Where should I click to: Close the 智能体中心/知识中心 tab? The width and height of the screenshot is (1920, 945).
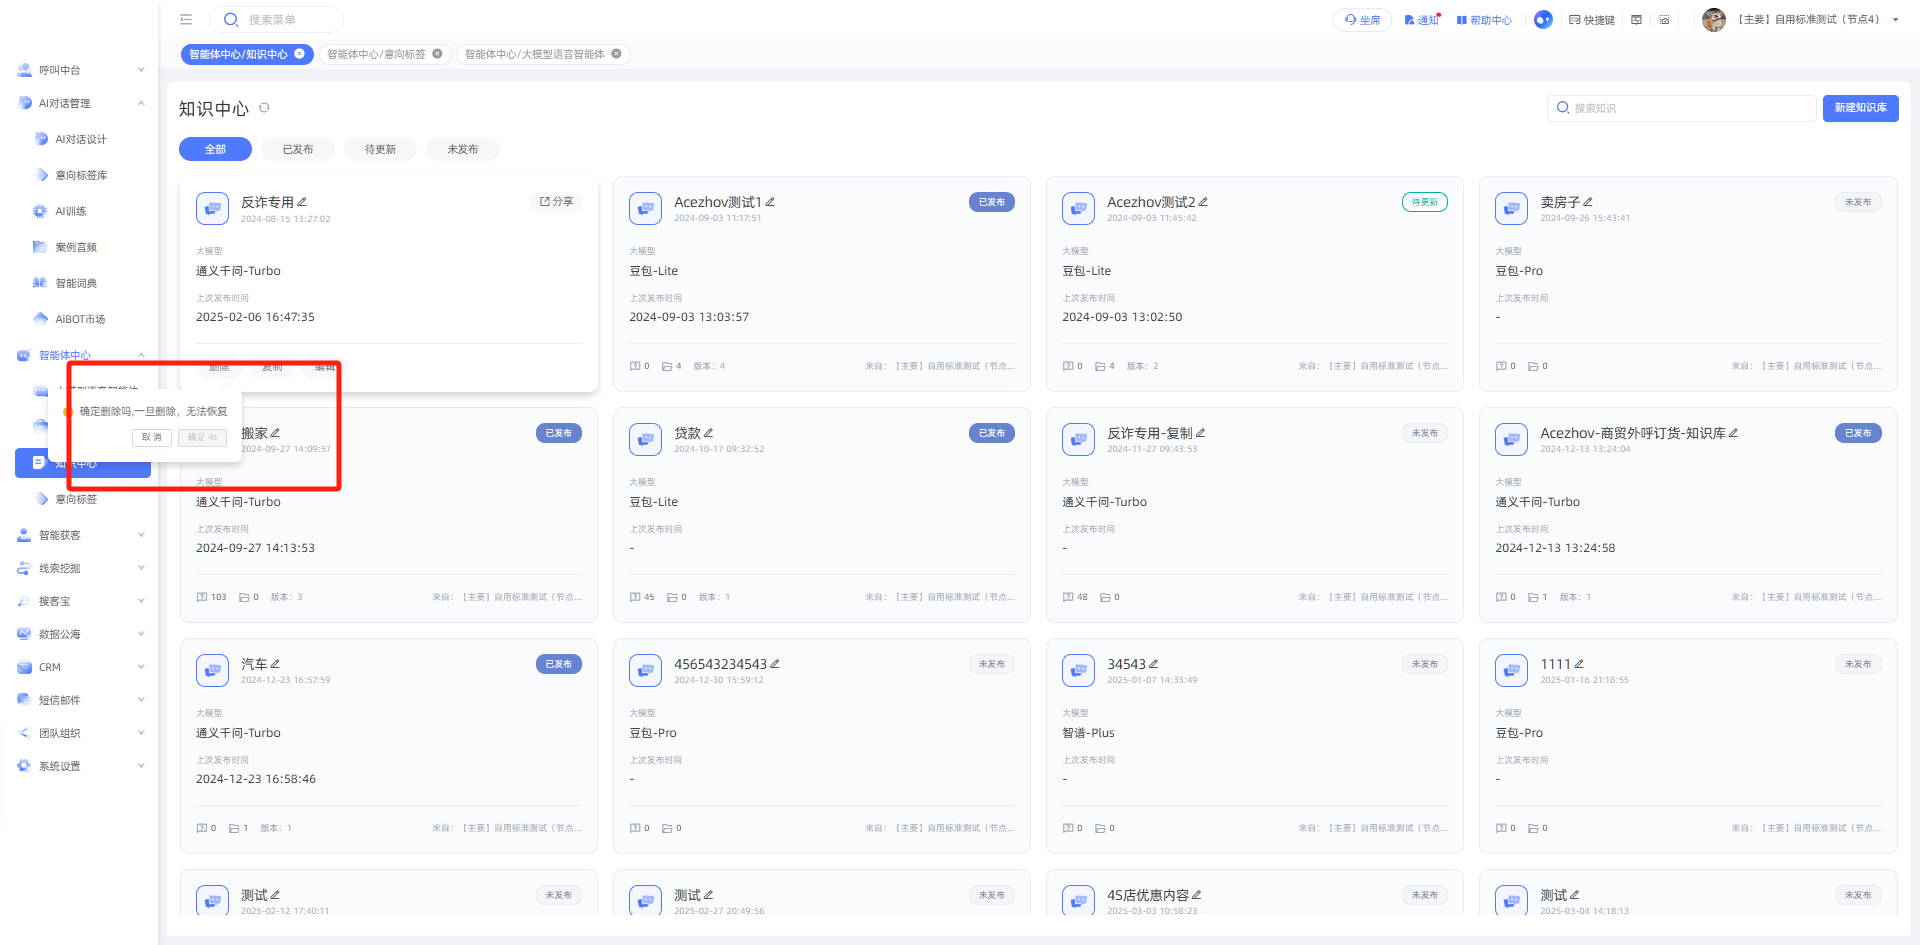tap(299, 54)
